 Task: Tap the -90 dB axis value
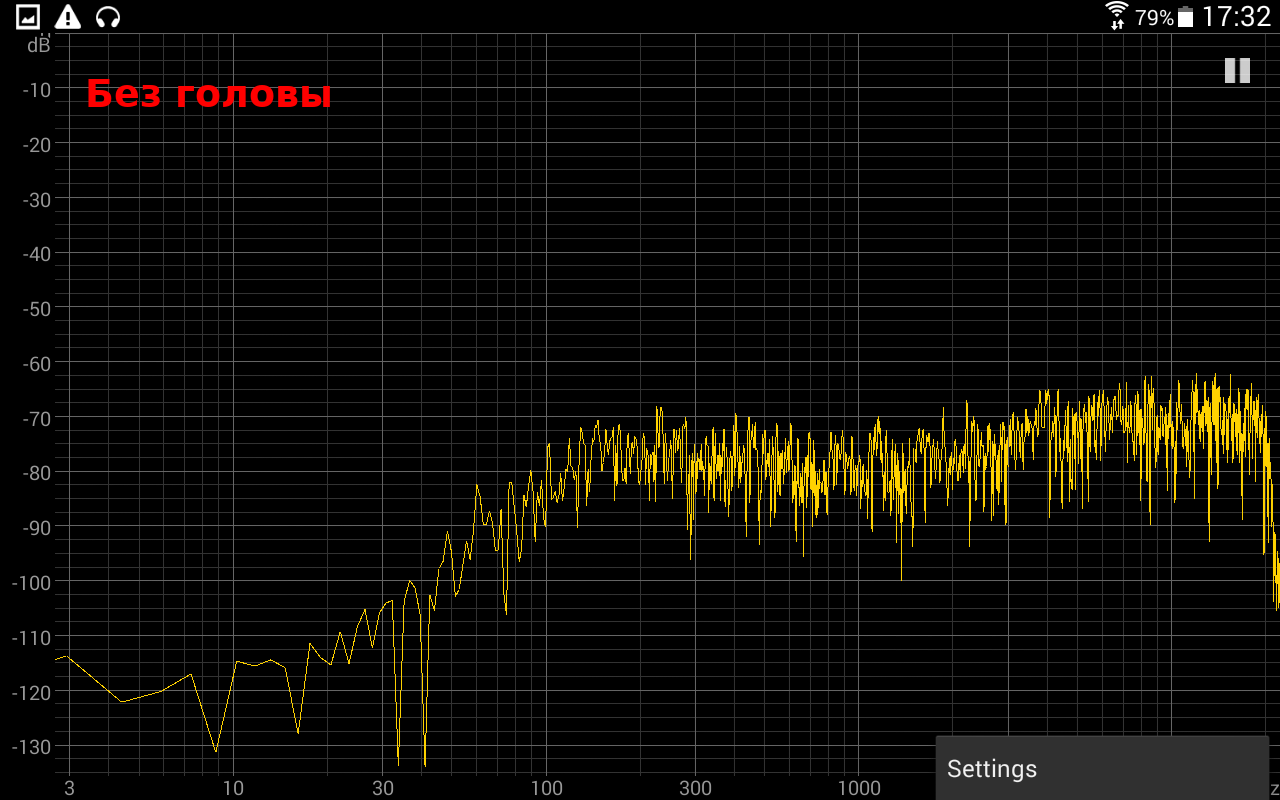(37, 527)
